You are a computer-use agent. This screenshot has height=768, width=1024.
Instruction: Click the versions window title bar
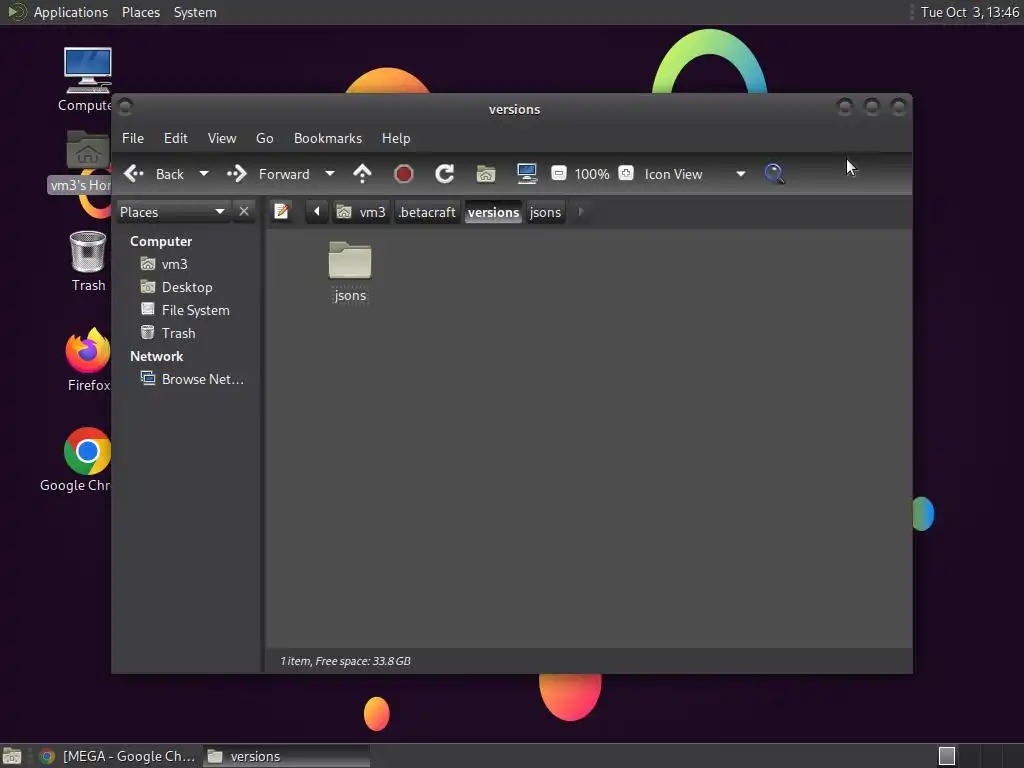[x=514, y=110]
